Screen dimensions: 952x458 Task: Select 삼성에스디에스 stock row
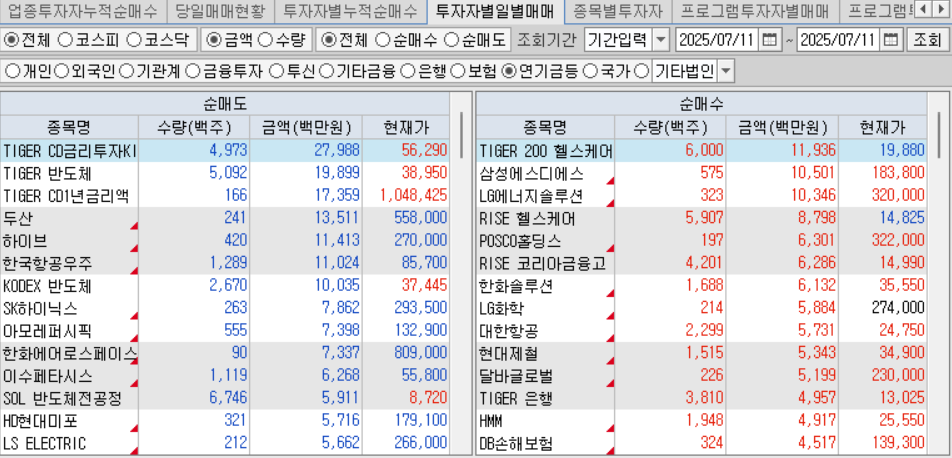(x=702, y=173)
